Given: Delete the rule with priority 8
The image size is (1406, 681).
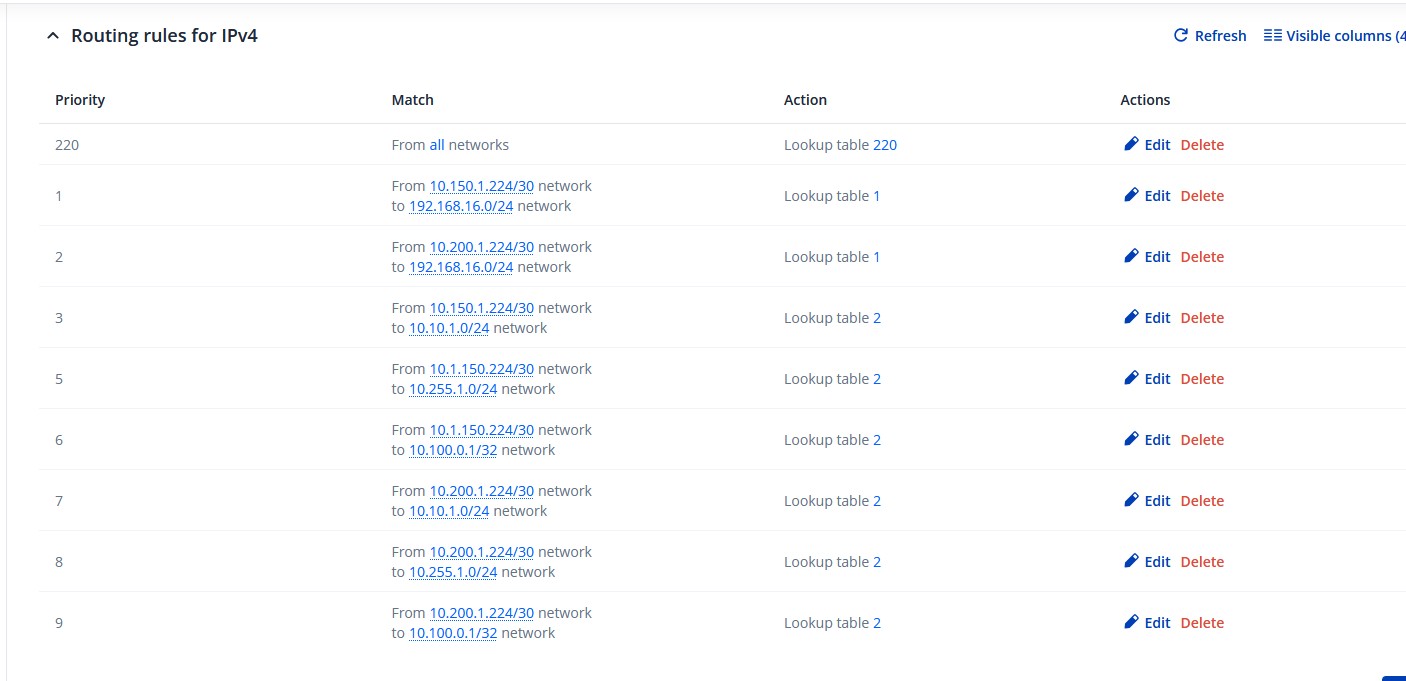Looking at the screenshot, I should pyautogui.click(x=1202, y=562).
